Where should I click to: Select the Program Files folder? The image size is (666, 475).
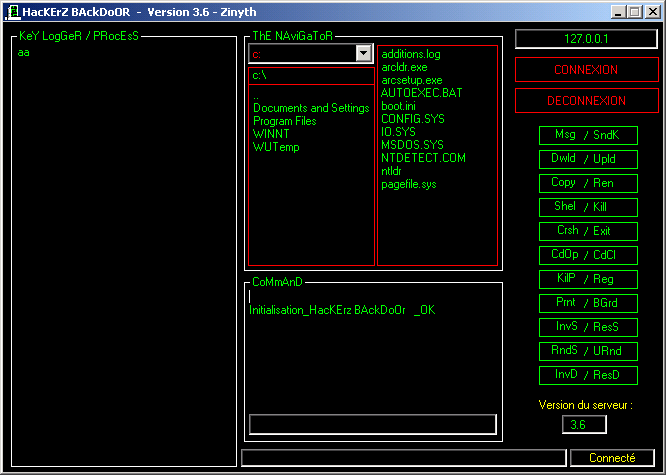[284, 121]
